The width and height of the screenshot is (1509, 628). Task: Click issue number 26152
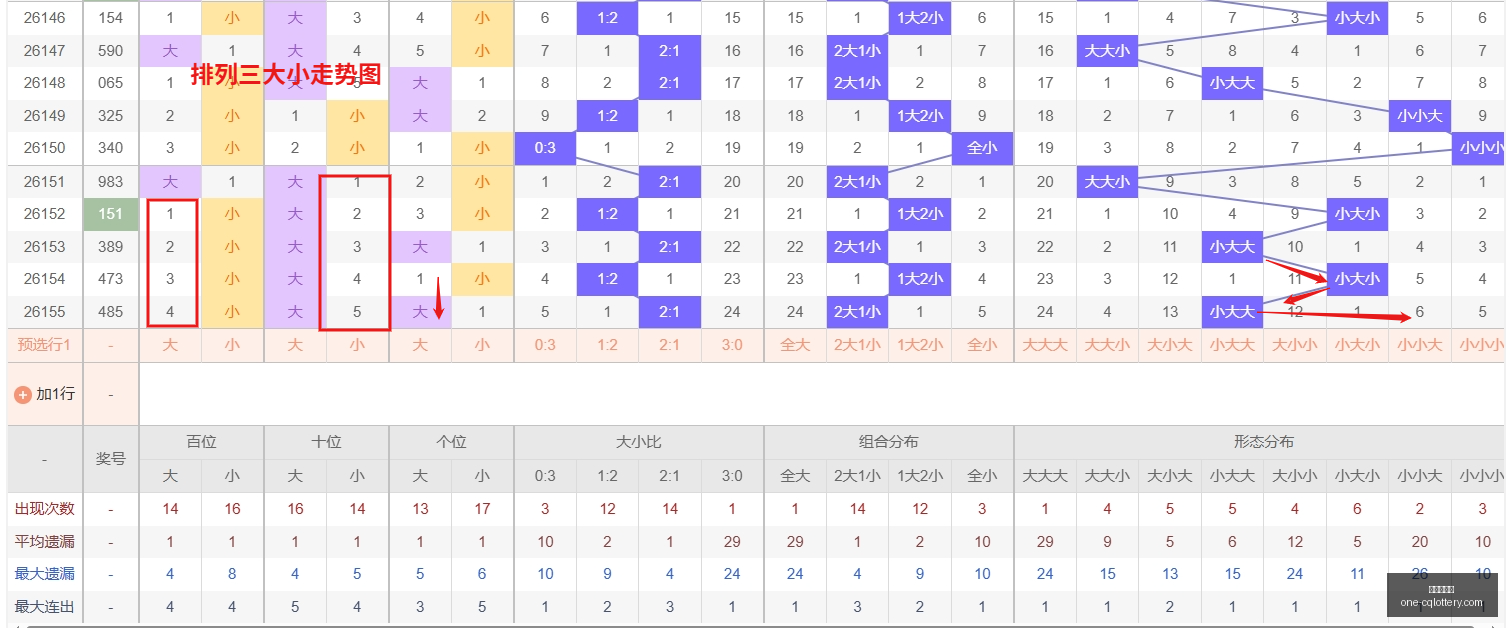pos(44,214)
